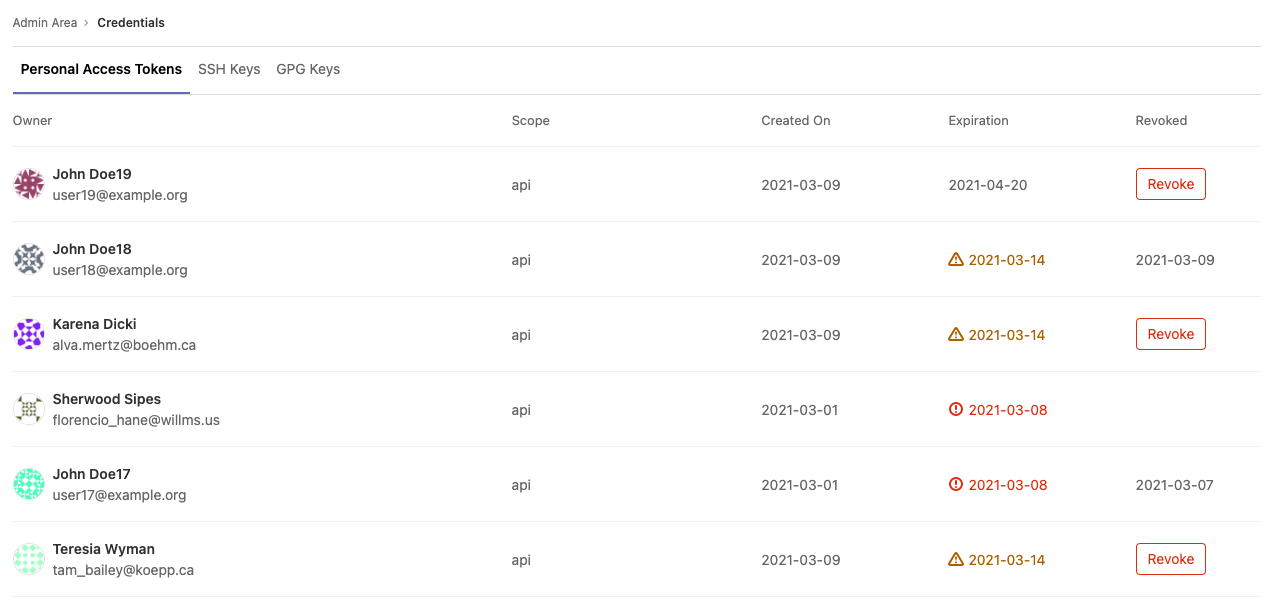Click the red clock icon on John Doe17's row
The image size is (1274, 604).
coord(956,484)
